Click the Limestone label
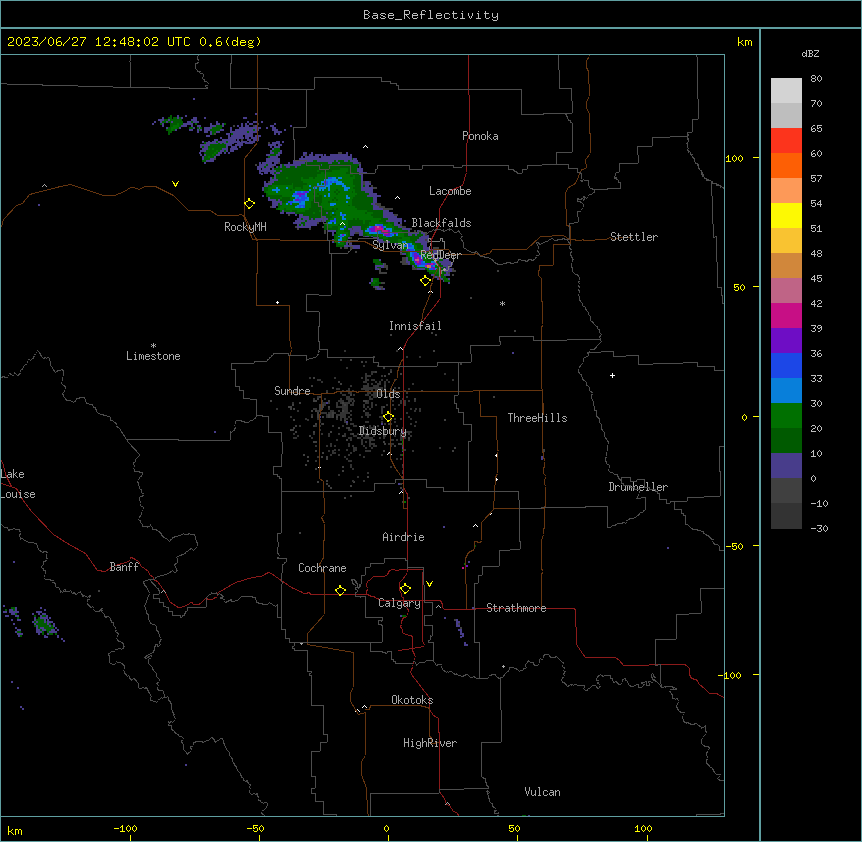 tap(153, 356)
